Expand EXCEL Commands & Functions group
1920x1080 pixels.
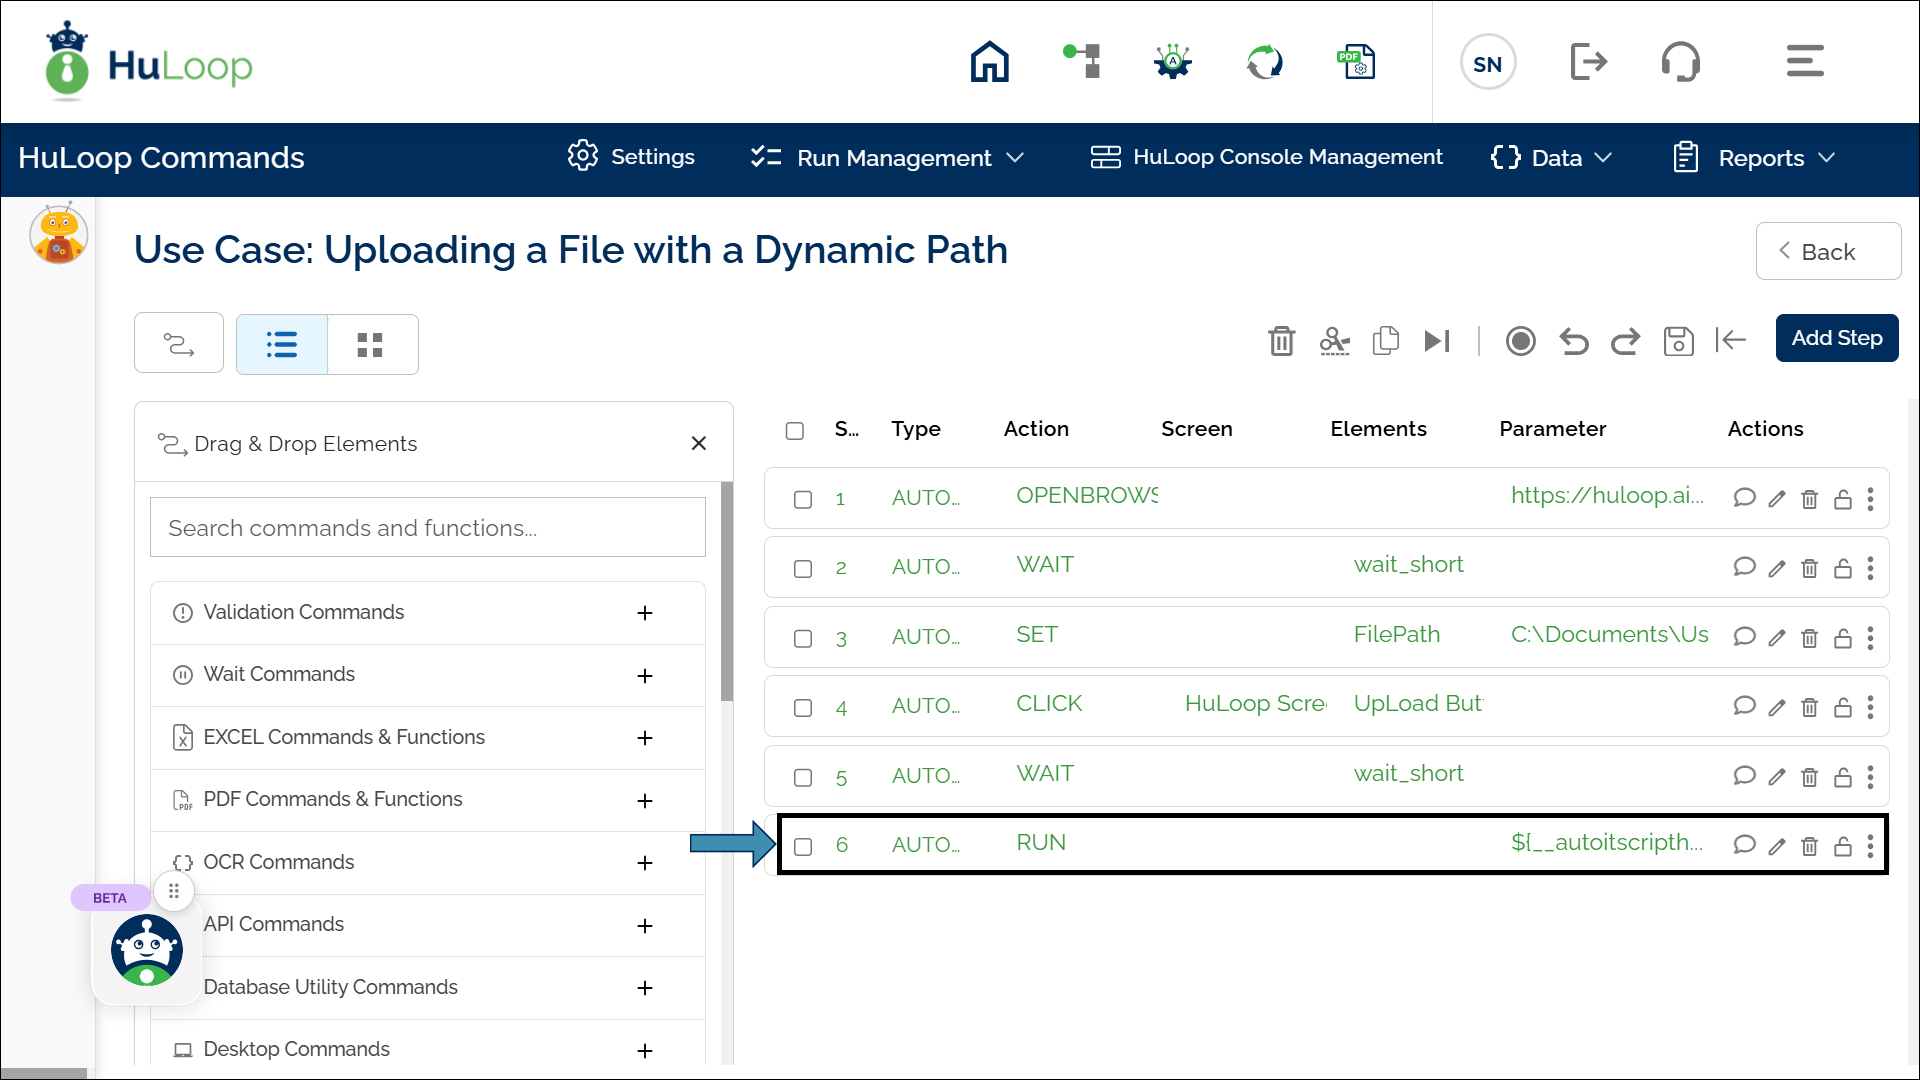coord(645,738)
